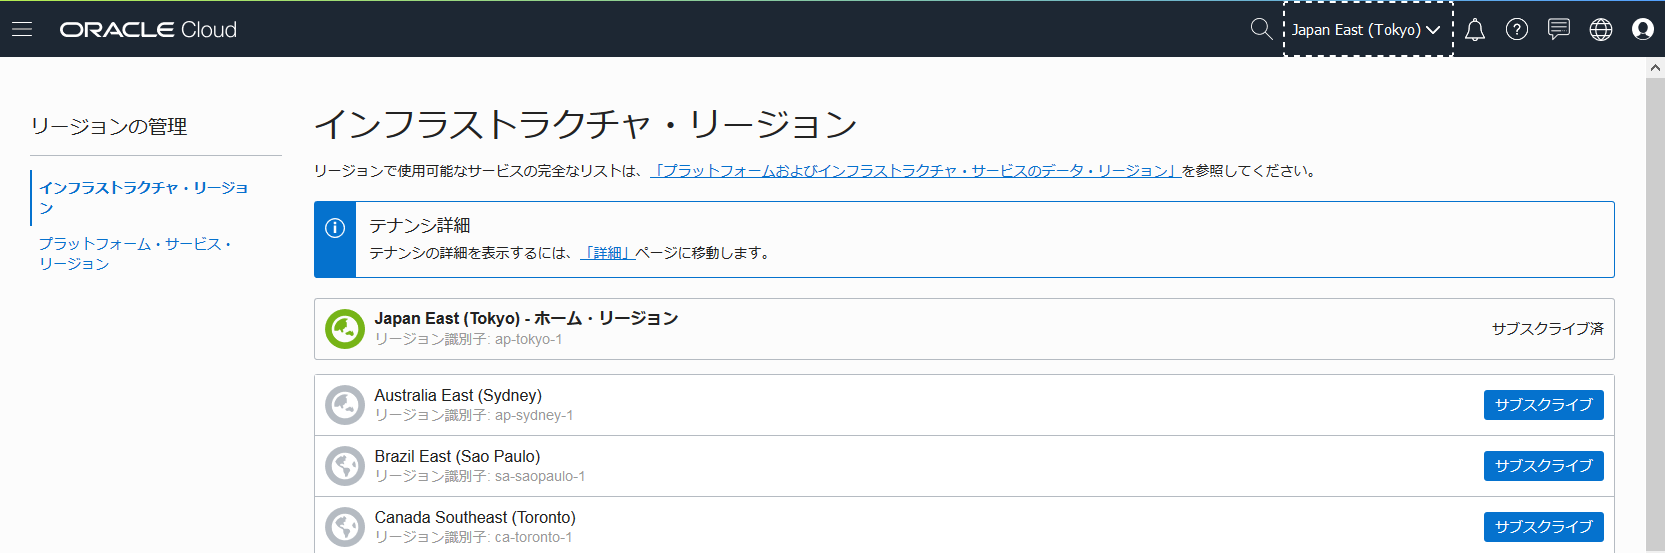This screenshot has height=553, width=1665.
Task: Expand the Japan East (Tokyo) region selector
Action: pyautogui.click(x=1367, y=30)
